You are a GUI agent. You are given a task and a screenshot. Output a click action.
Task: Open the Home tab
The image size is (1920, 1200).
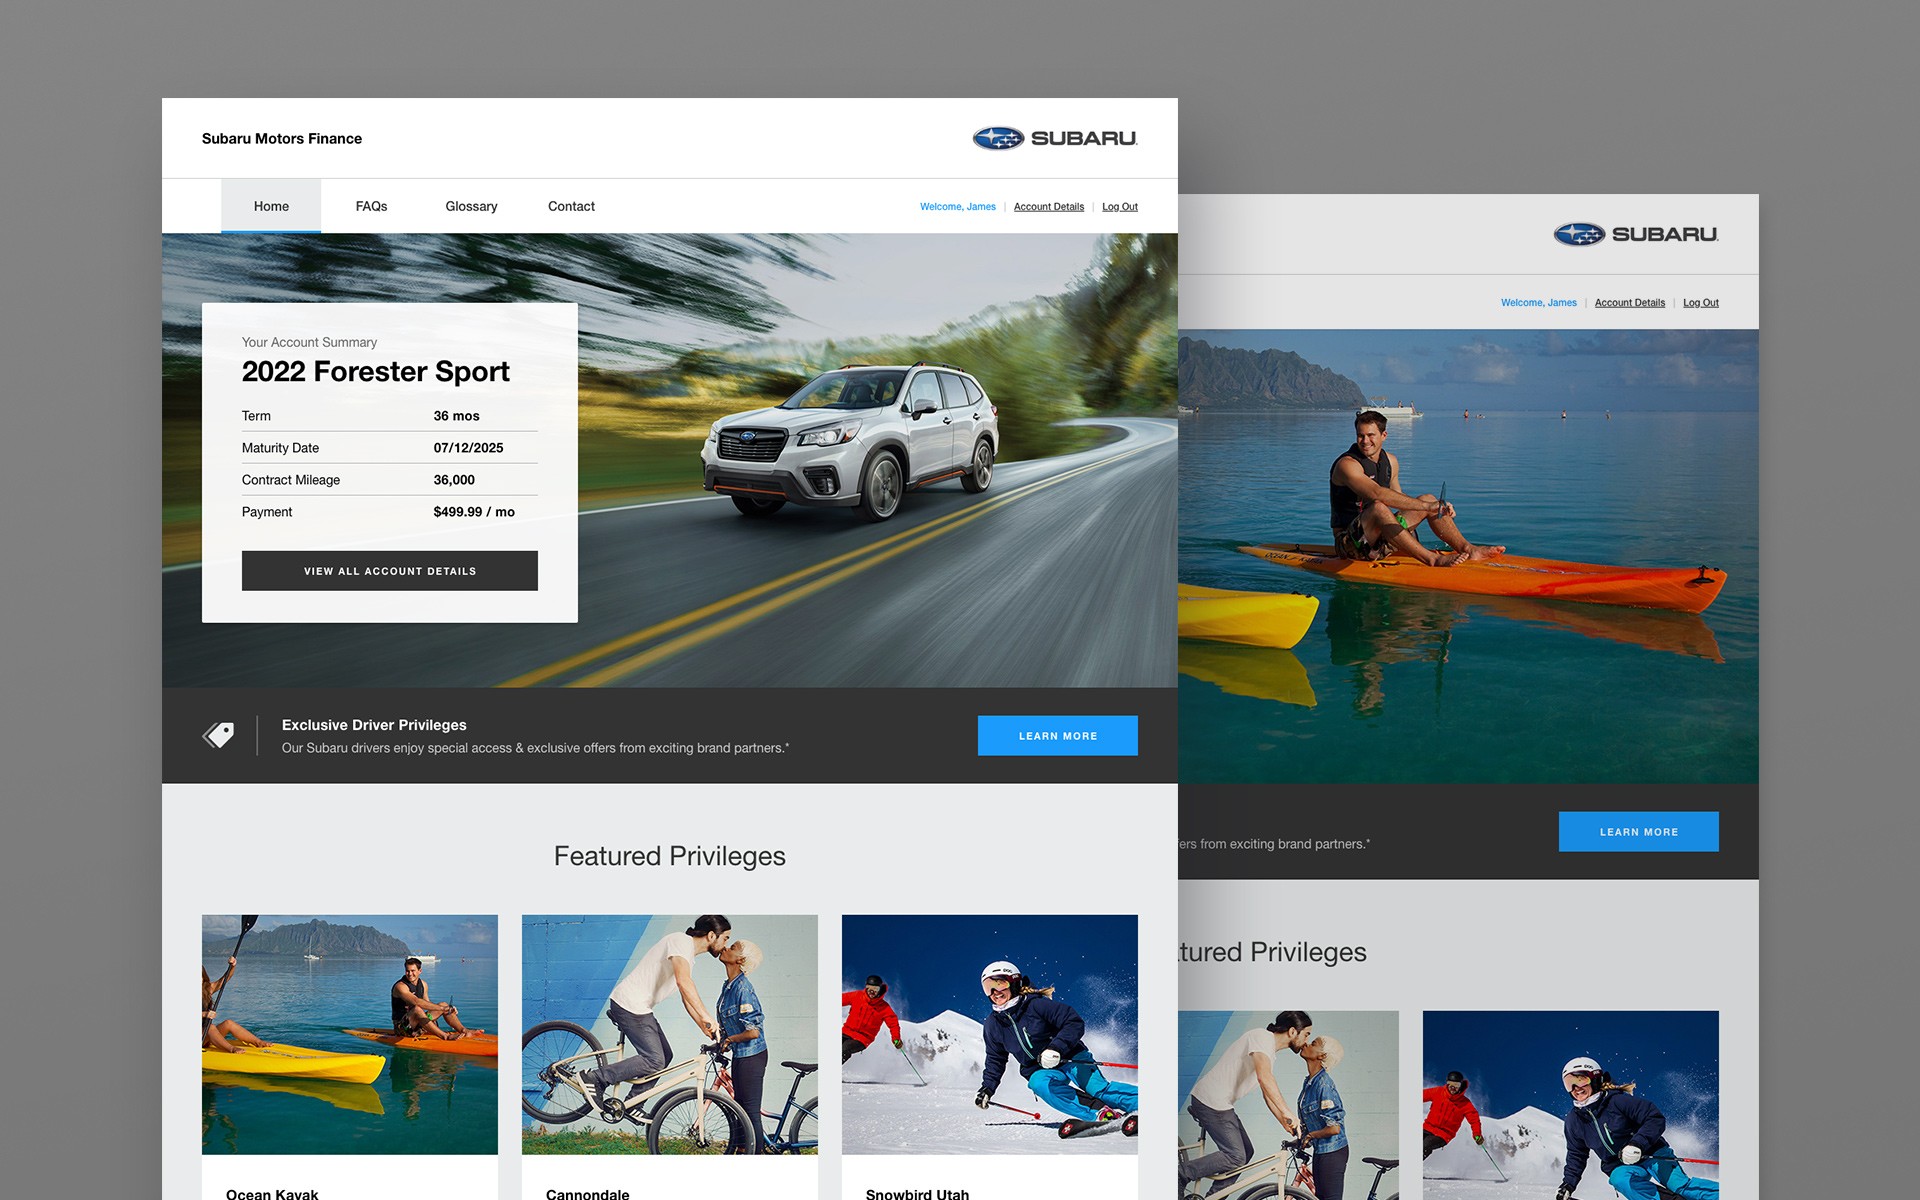click(271, 206)
